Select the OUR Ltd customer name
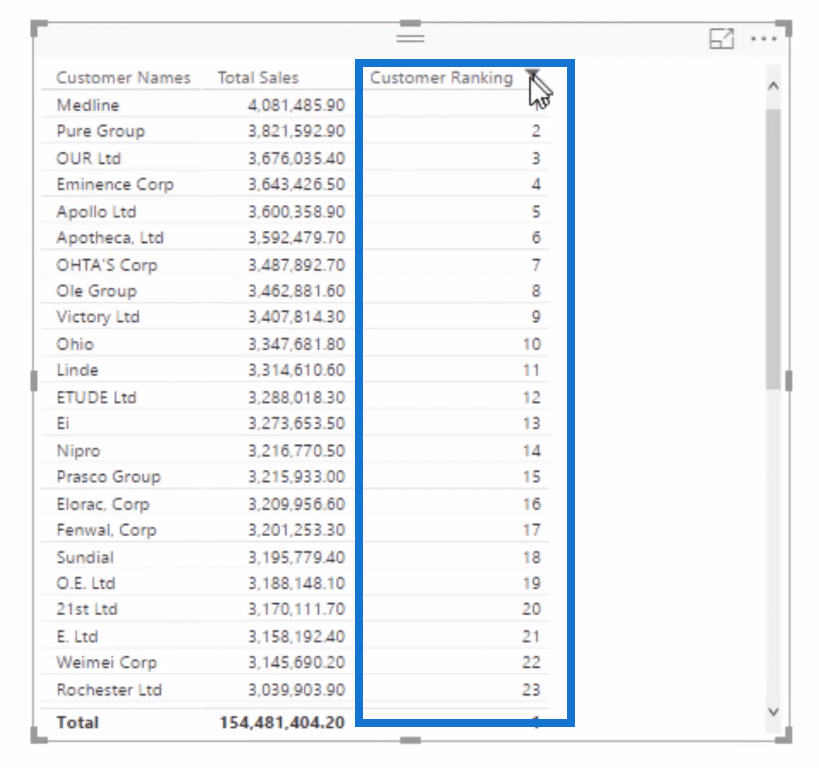The height and width of the screenshot is (768, 819). [x=89, y=158]
